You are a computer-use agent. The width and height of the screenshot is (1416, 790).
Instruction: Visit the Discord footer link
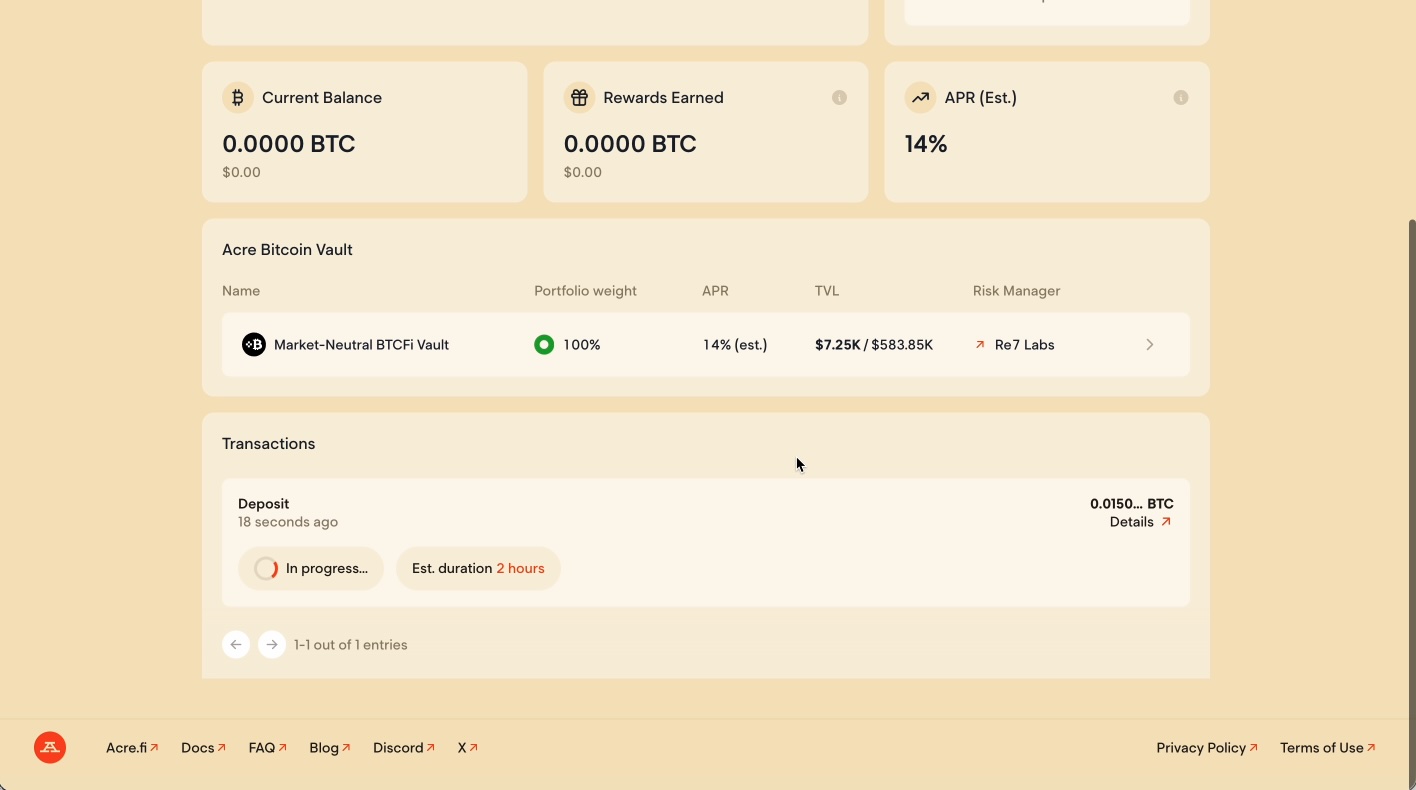403,748
